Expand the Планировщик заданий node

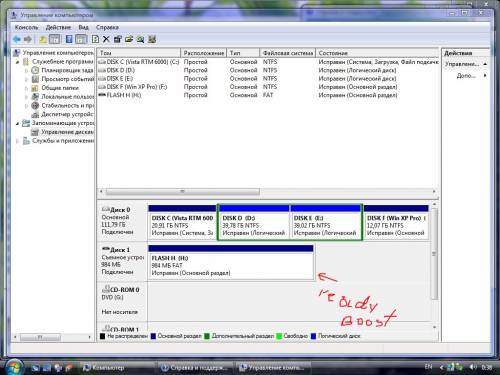click(x=26, y=70)
